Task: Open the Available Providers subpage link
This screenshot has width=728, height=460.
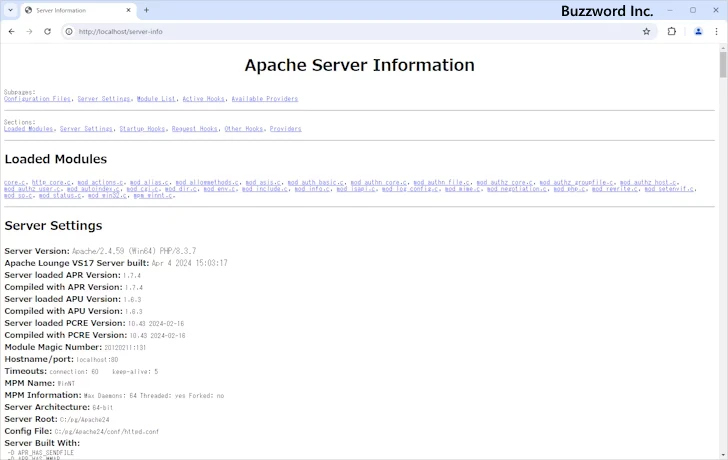Action: click(265, 99)
